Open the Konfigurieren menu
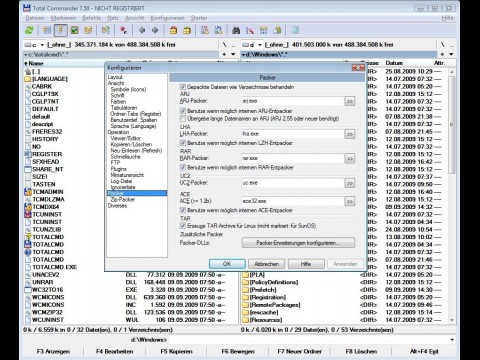Image resolution: width=480 pixels, height=360 pixels. (167, 18)
